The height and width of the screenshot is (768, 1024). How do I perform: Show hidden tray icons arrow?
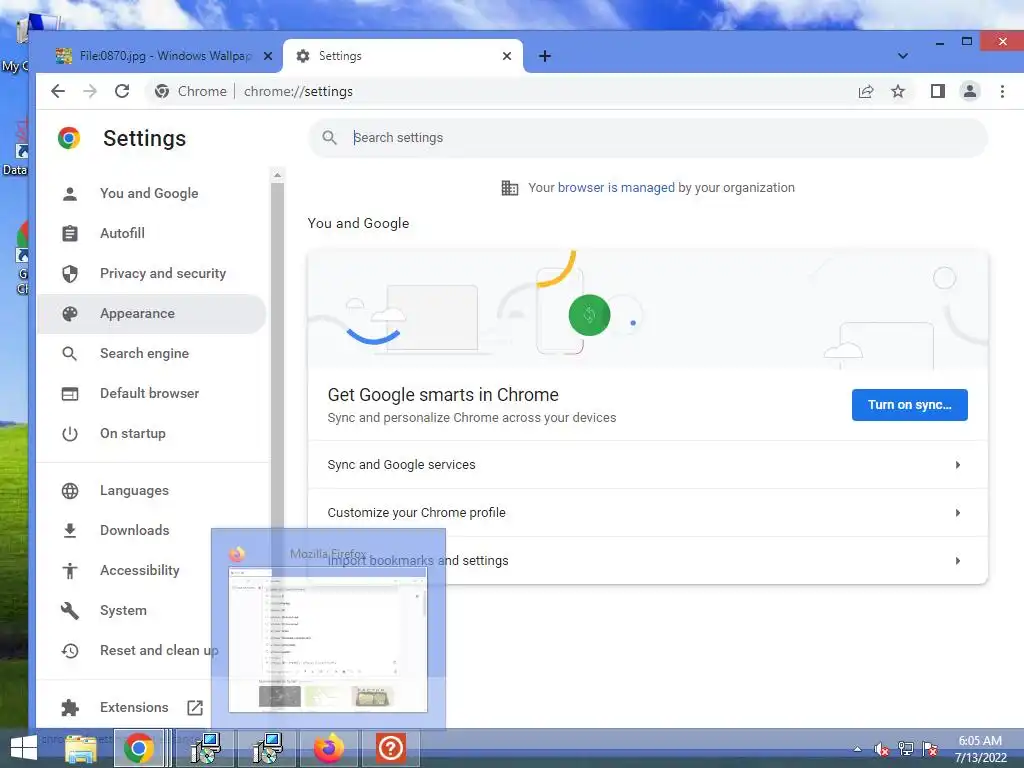pyautogui.click(x=857, y=749)
